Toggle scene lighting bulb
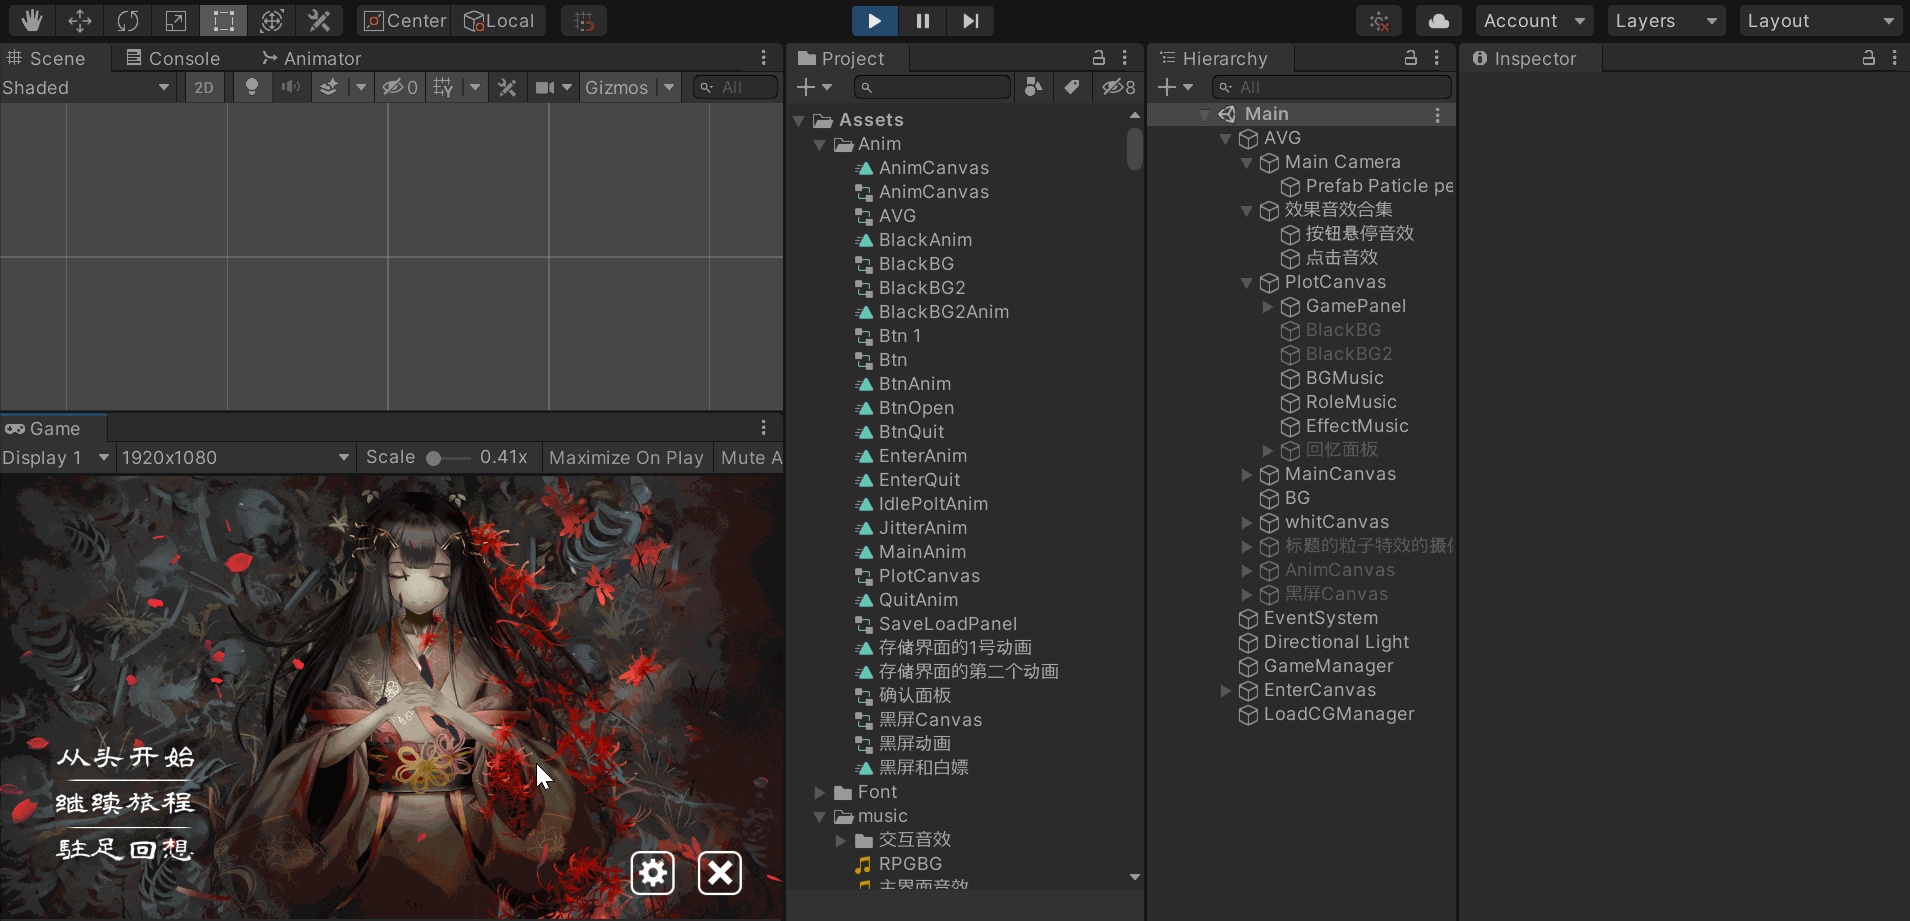 pos(252,88)
